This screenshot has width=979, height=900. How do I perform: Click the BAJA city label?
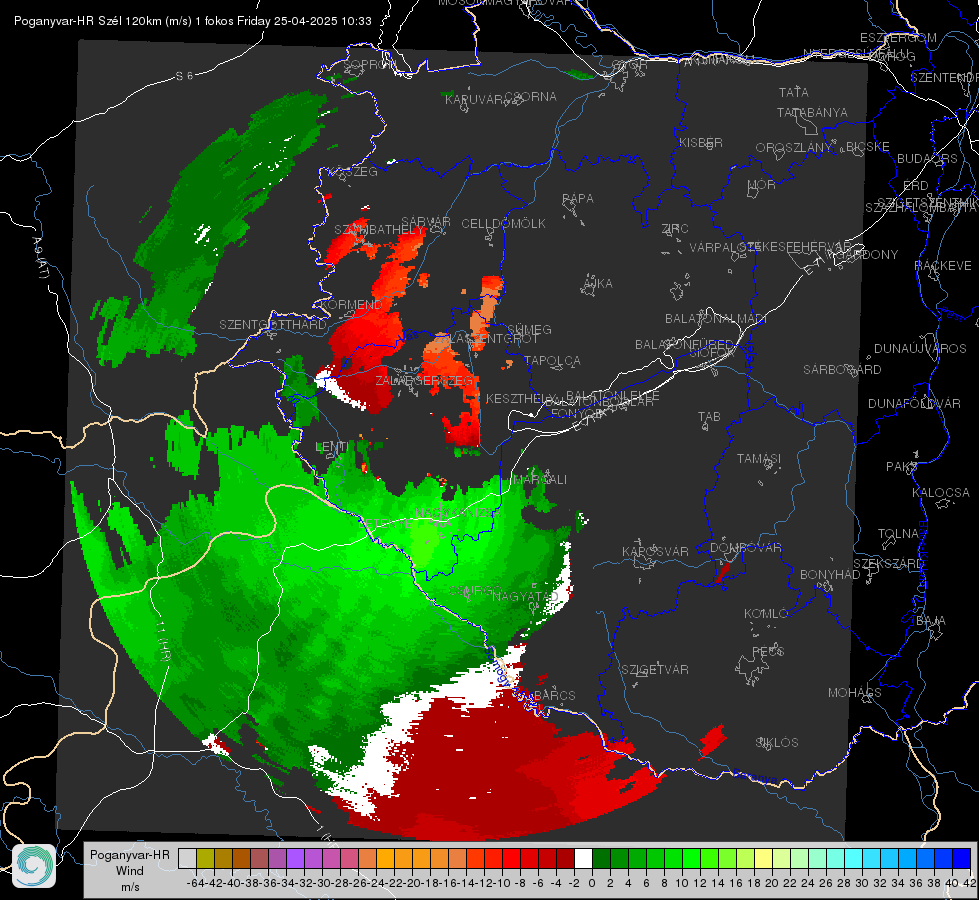(930, 621)
